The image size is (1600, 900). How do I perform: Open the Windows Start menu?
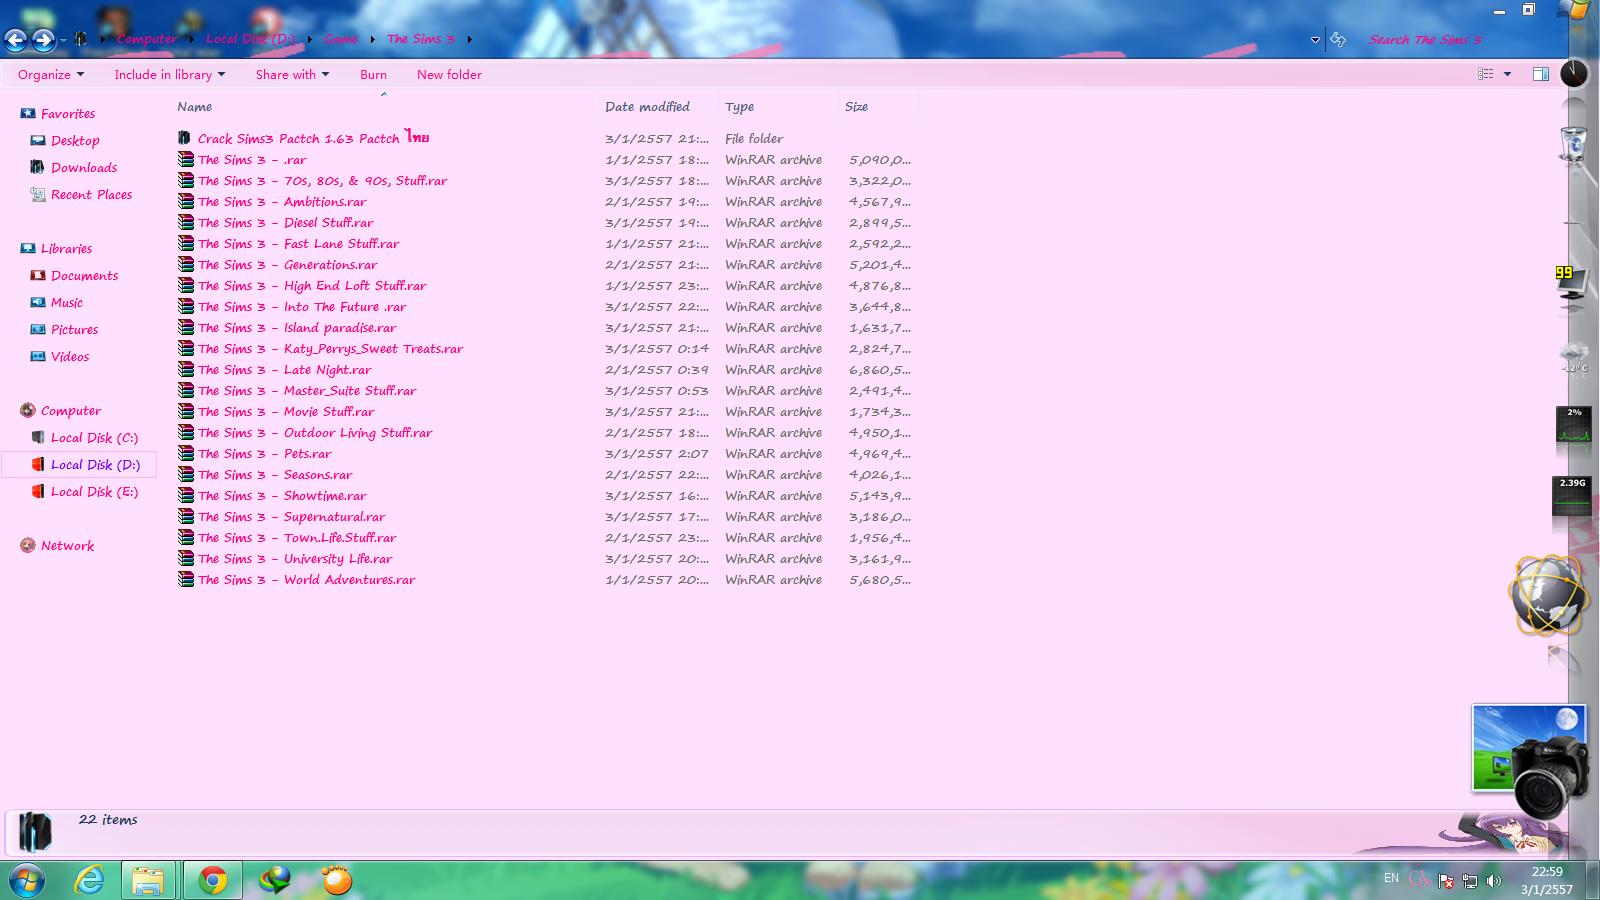27,880
